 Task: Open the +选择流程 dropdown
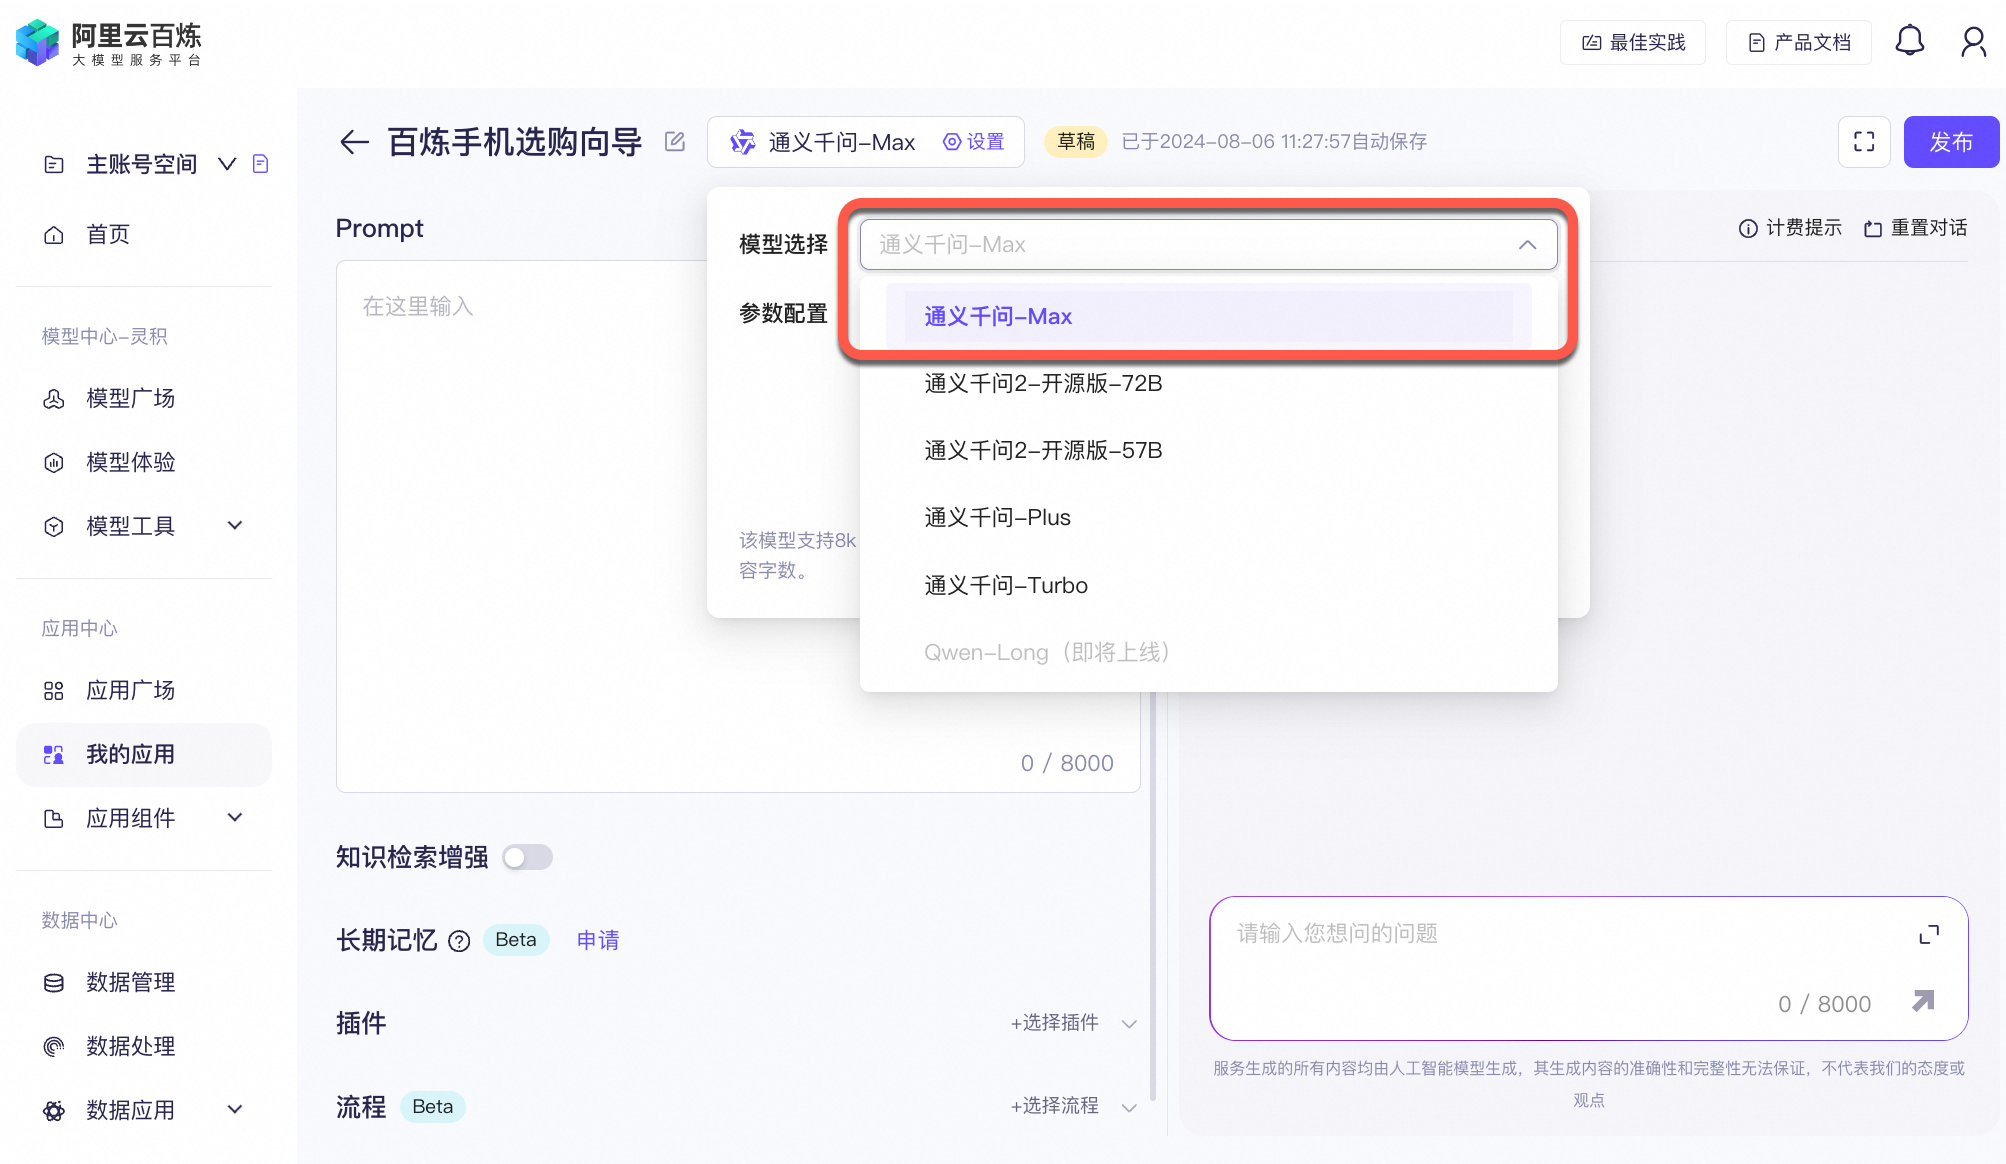click(x=1074, y=1106)
